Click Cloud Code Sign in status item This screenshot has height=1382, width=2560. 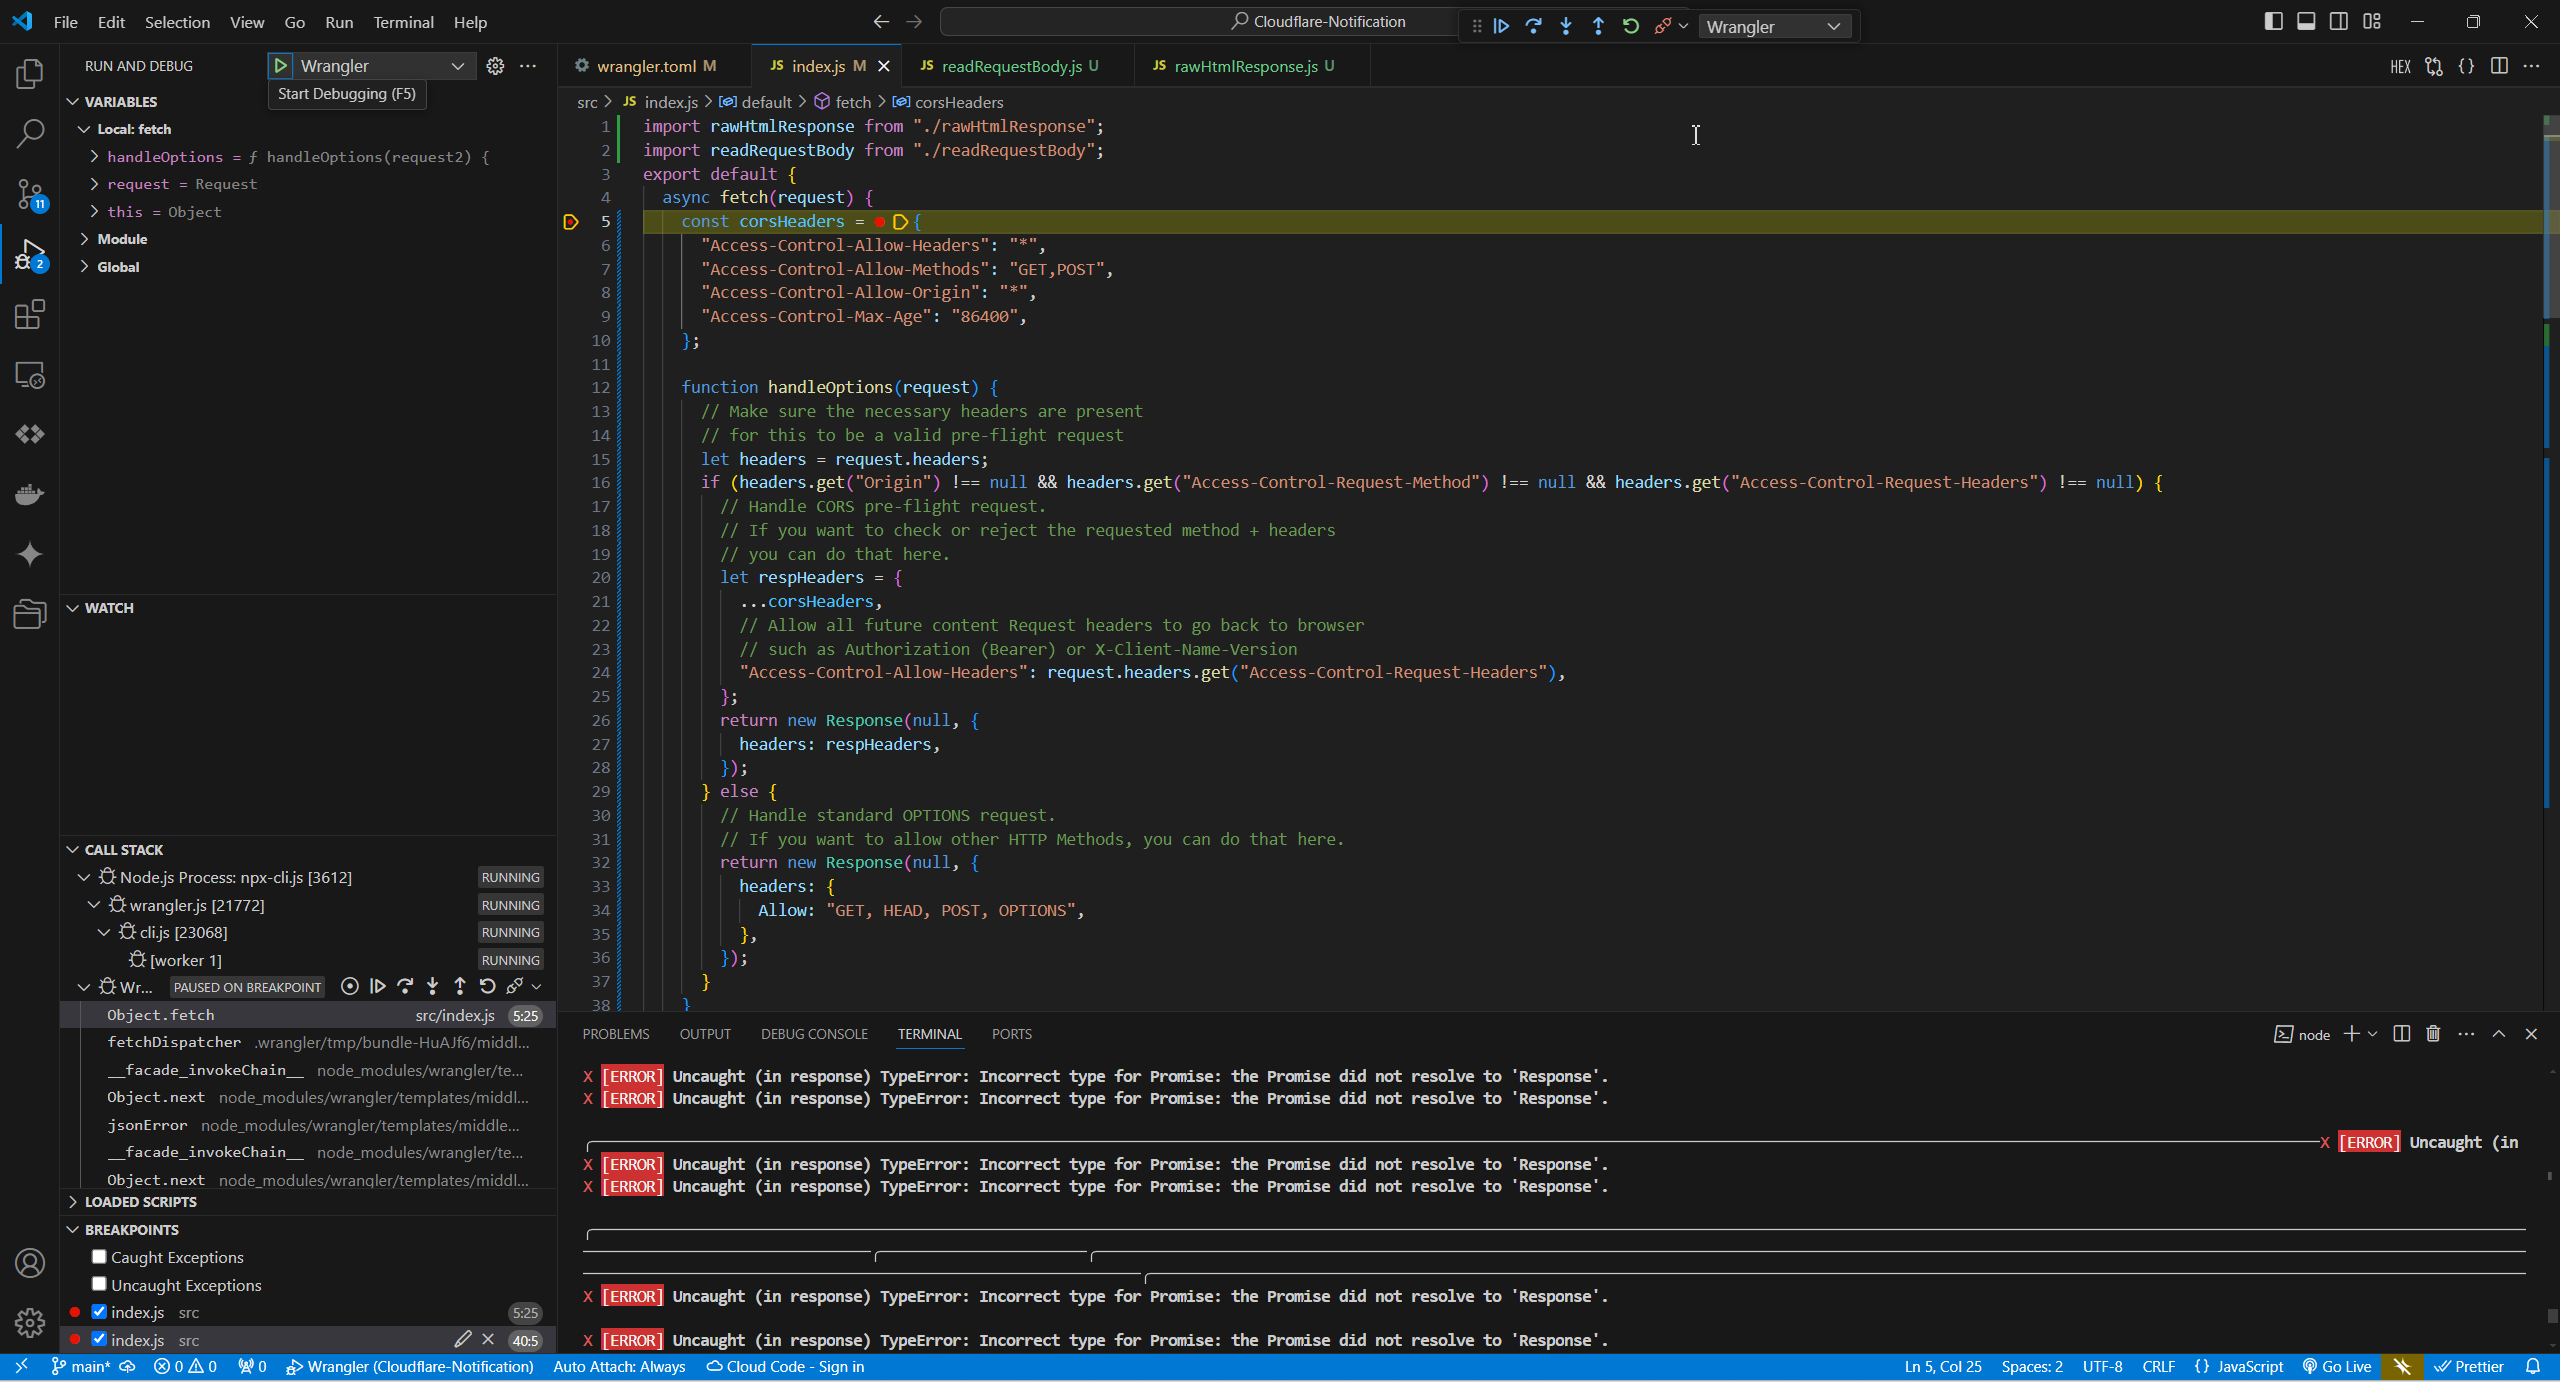tap(785, 1367)
